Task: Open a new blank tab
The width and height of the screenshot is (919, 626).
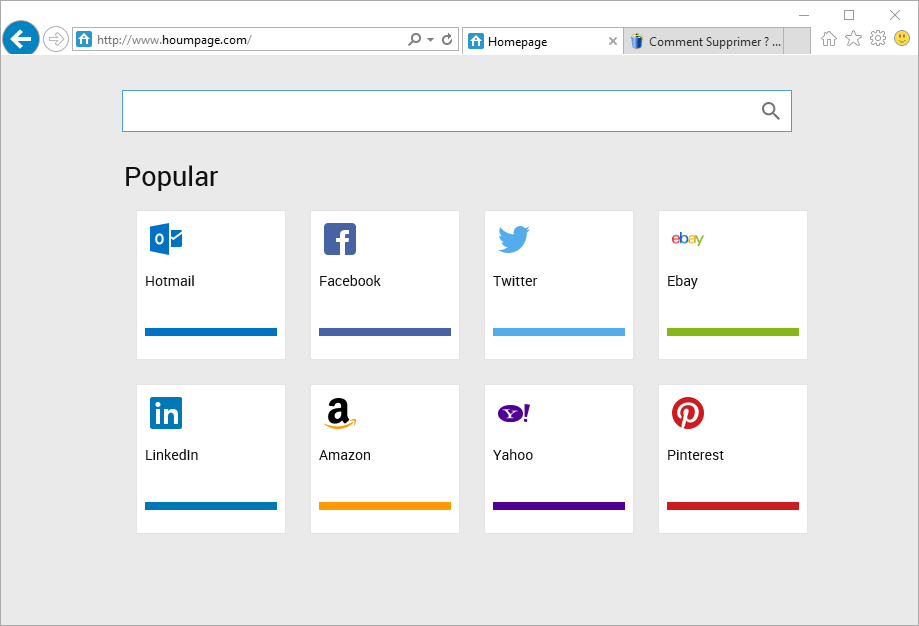Action: pyautogui.click(x=797, y=41)
